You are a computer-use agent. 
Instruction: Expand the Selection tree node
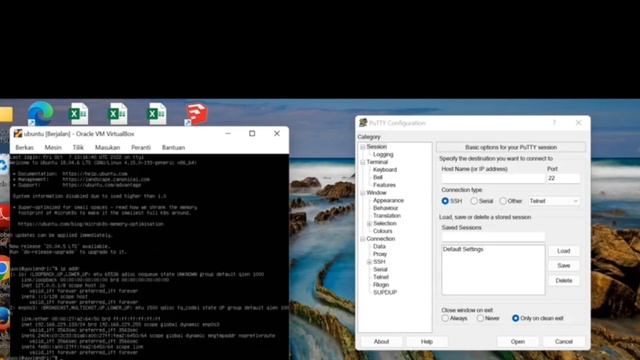[x=369, y=223]
